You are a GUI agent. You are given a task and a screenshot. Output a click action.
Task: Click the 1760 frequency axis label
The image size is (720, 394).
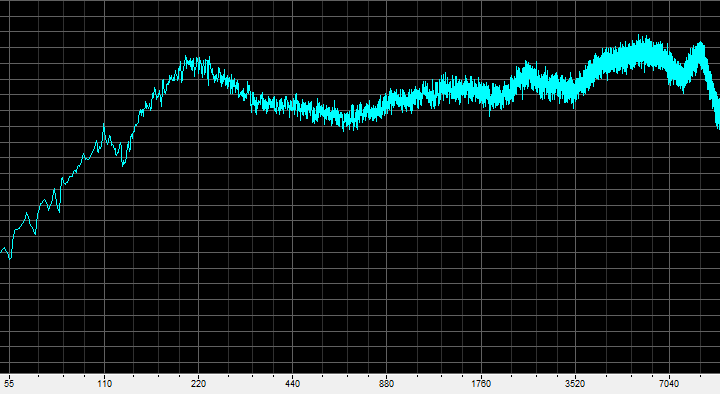[481, 383]
